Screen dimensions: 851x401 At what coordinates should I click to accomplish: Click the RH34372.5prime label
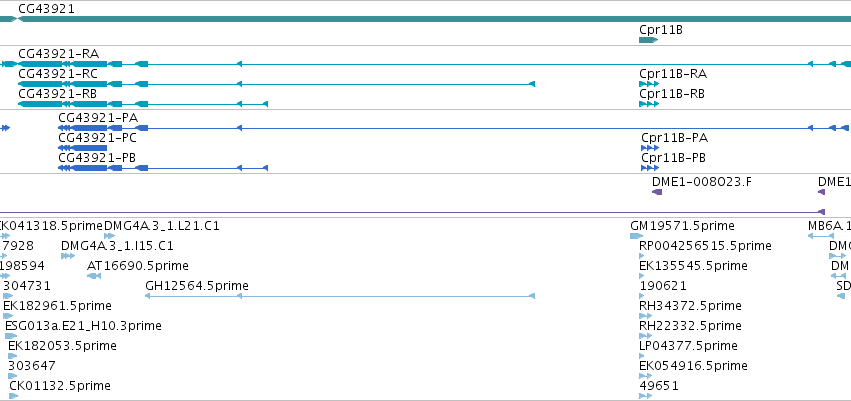point(690,305)
